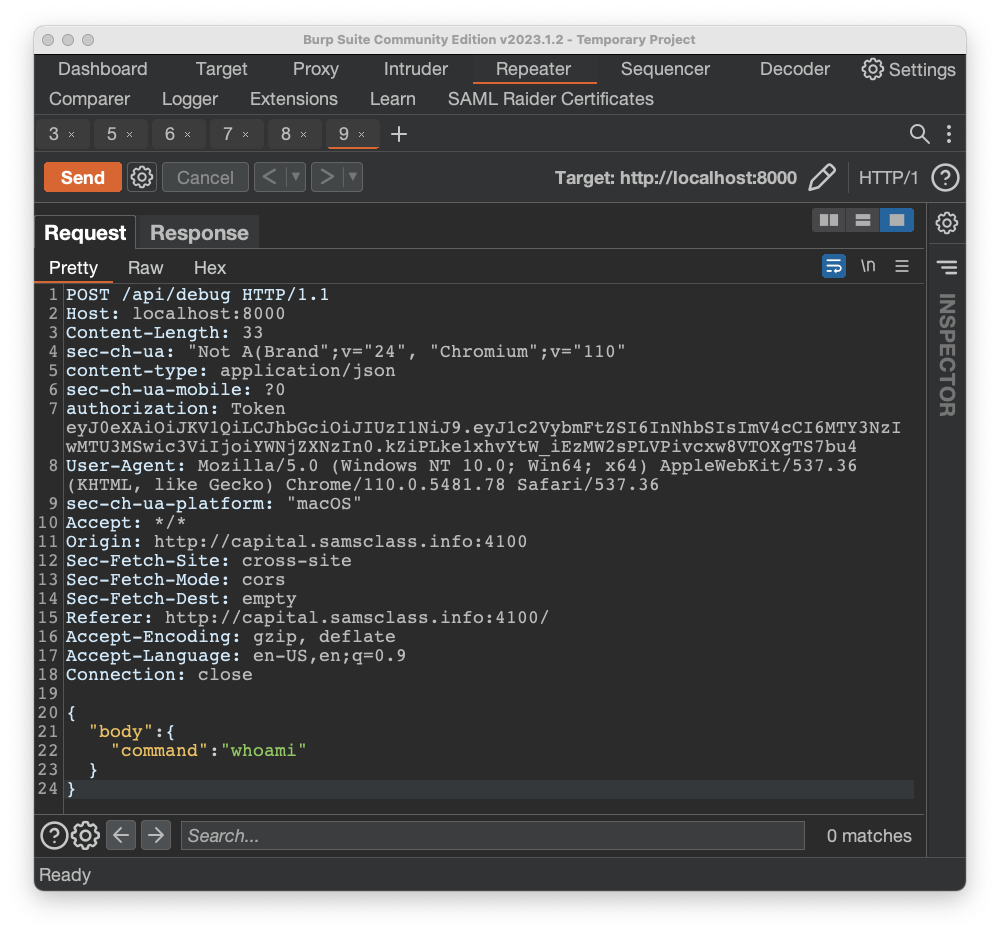1000x933 pixels.
Task: Click inside the Search input field
Action: pos(492,836)
